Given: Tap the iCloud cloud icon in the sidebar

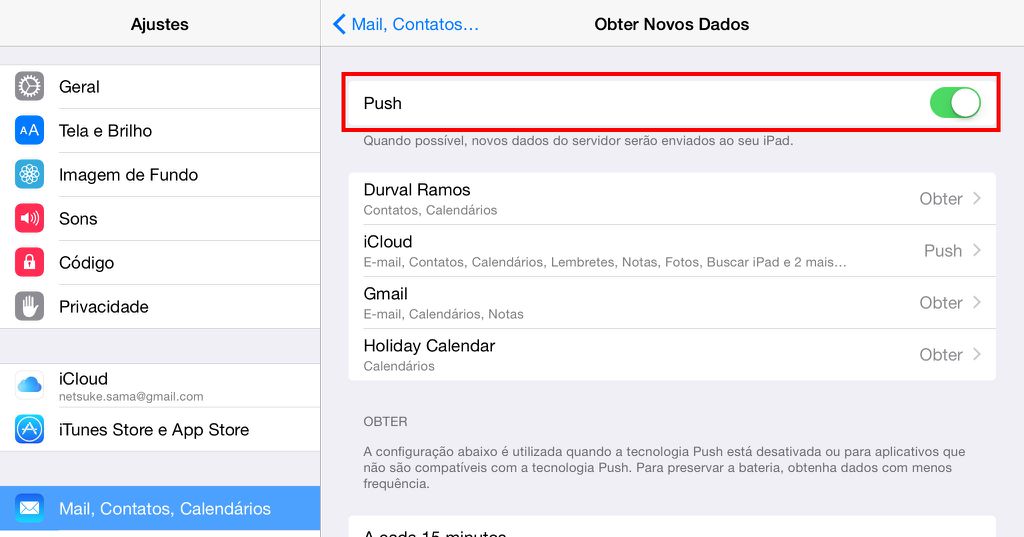Looking at the screenshot, I should point(29,385).
